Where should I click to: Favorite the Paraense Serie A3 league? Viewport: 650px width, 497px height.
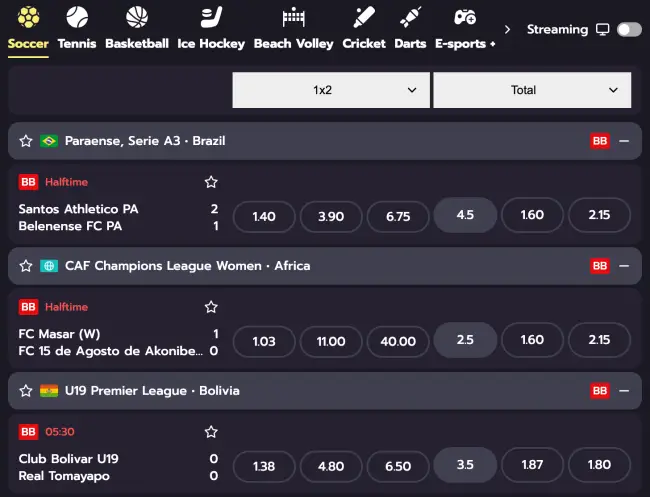[x=26, y=141]
